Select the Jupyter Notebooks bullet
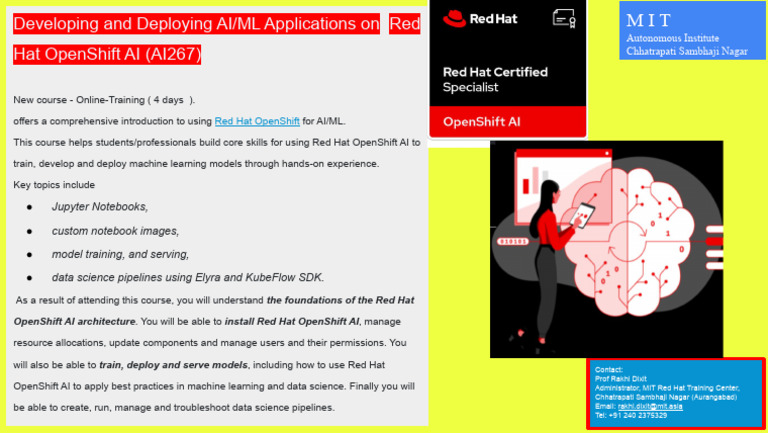 (99, 207)
